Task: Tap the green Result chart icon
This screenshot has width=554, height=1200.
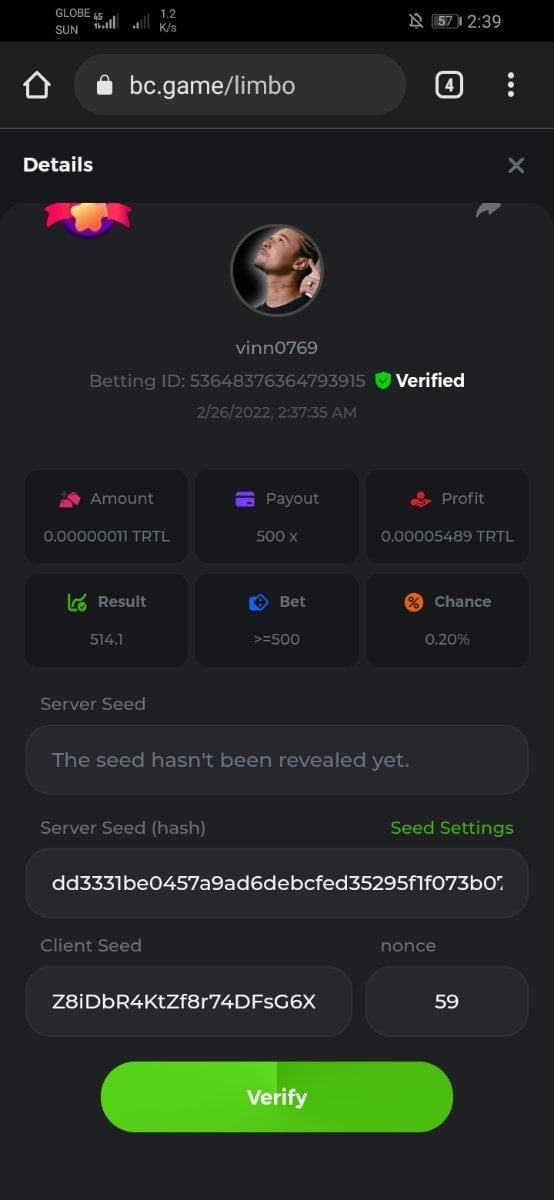Action: [x=77, y=602]
